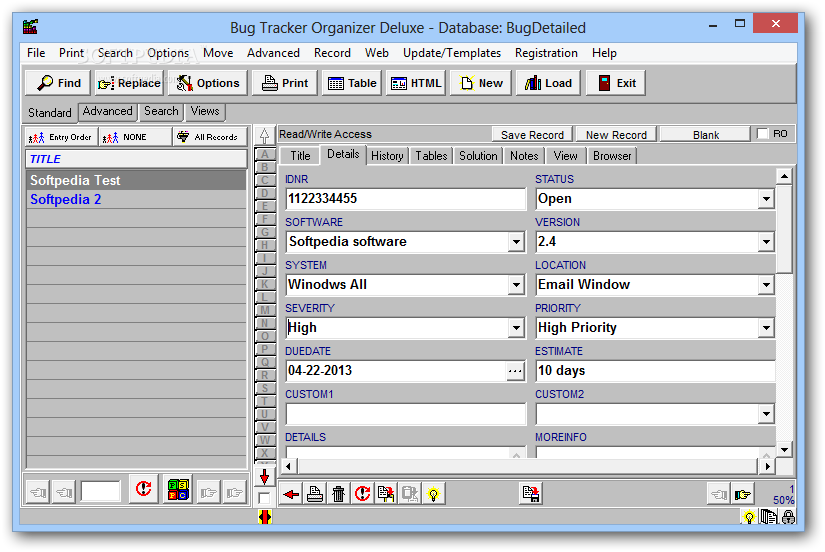Click the red refresh icon in record toolbar
Image resolution: width=825 pixels, height=552 pixels.
(363, 494)
